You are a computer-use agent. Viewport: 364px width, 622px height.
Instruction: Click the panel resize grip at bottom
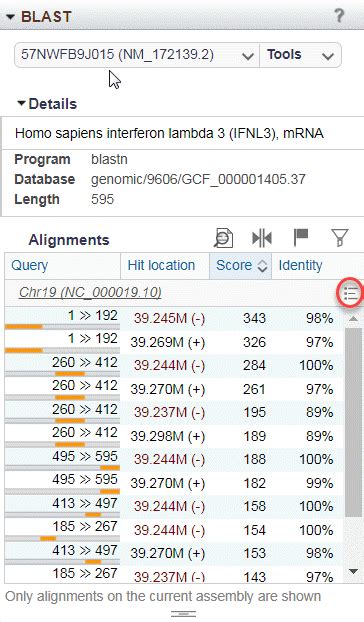coord(184,614)
